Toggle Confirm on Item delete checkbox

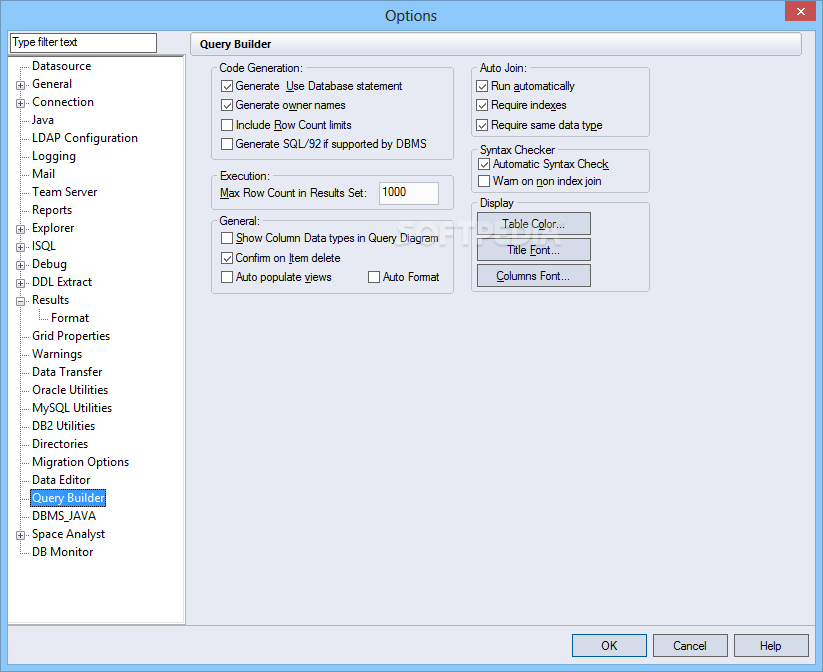pos(227,258)
